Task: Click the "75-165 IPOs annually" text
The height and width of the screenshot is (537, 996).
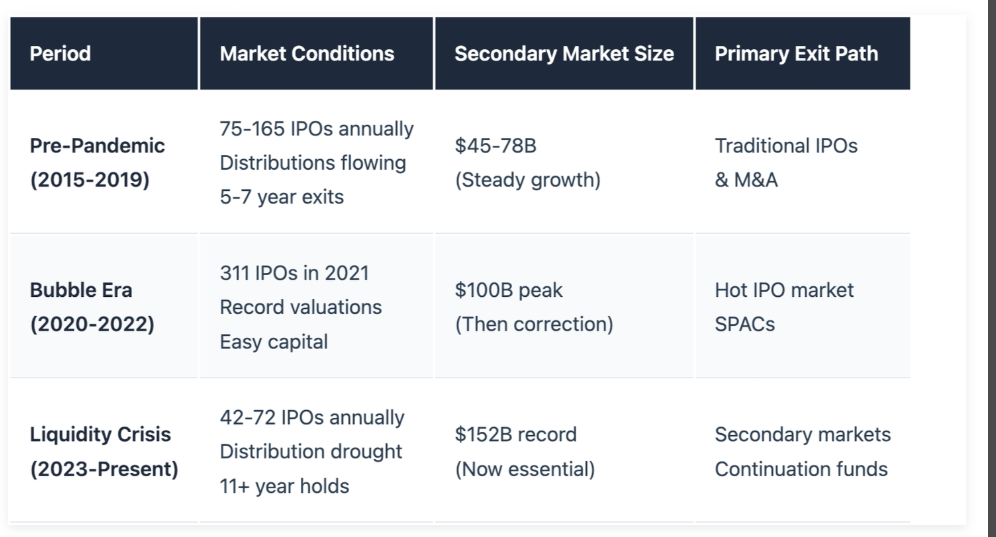Action: (x=316, y=129)
